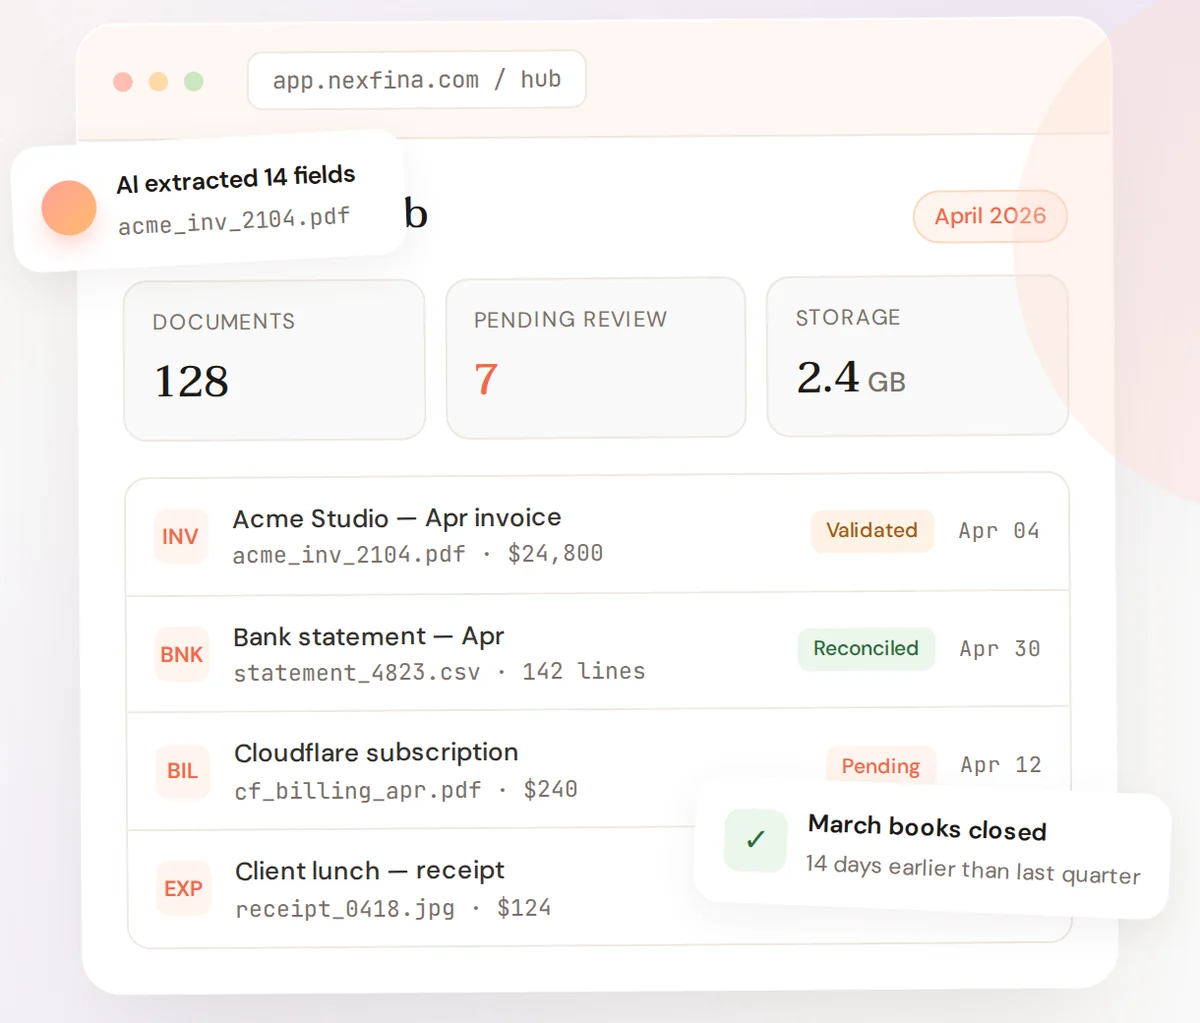Click 'receipt_0418.jpg · $124' text

393,908
